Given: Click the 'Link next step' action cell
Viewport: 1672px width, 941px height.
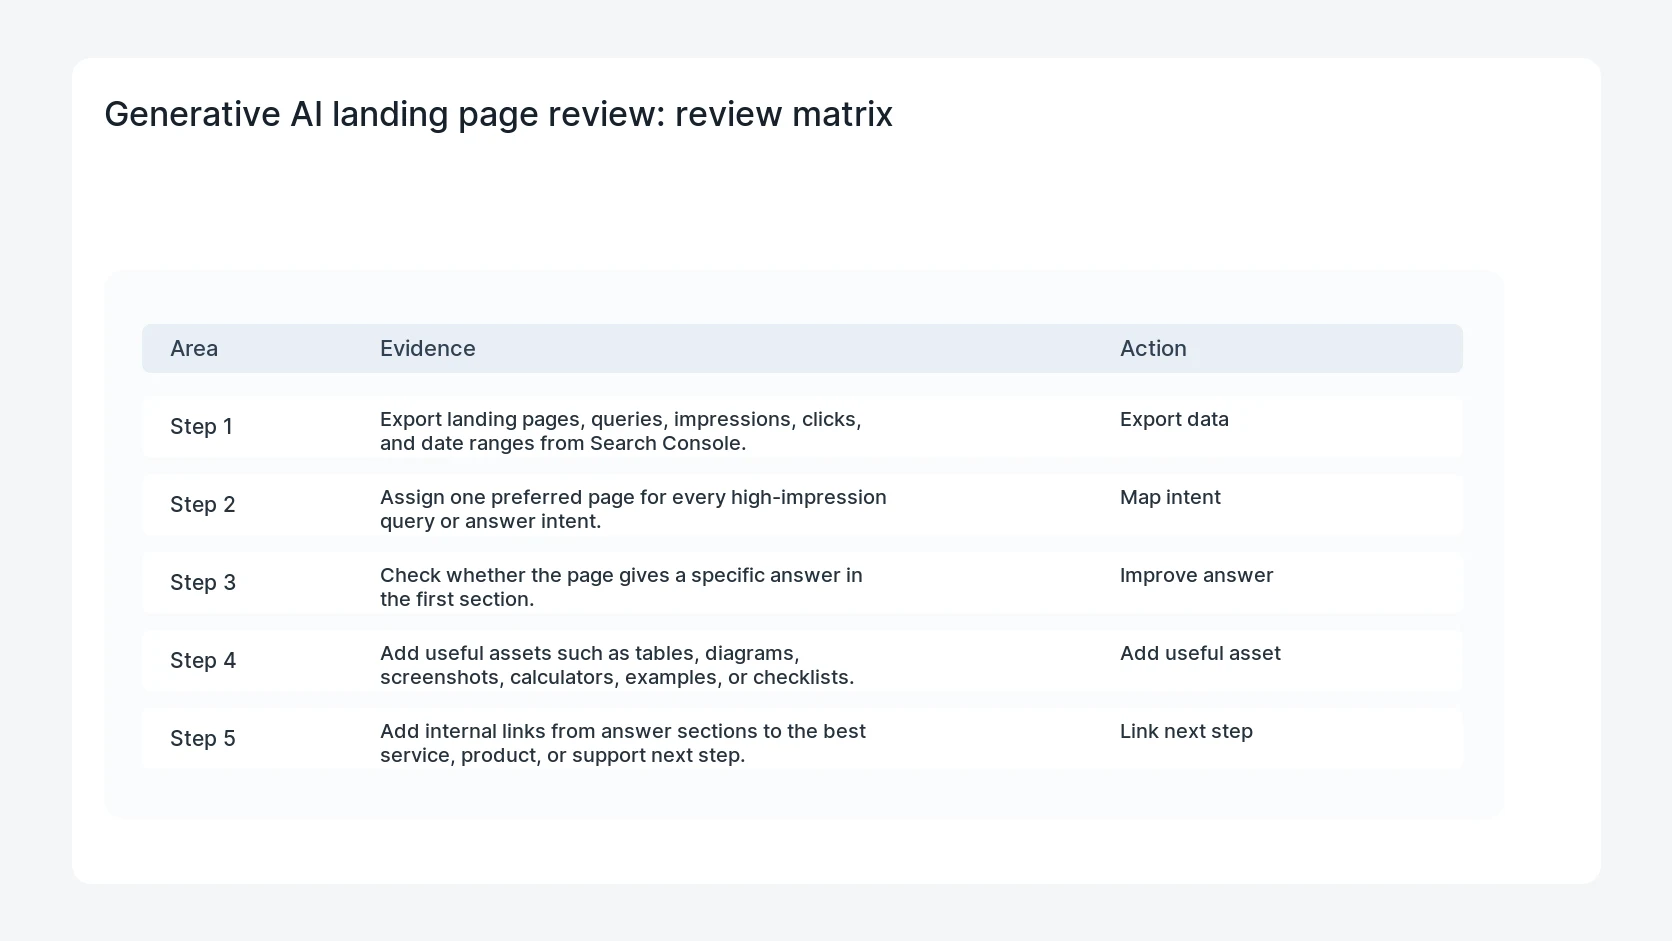Looking at the screenshot, I should 1186,731.
